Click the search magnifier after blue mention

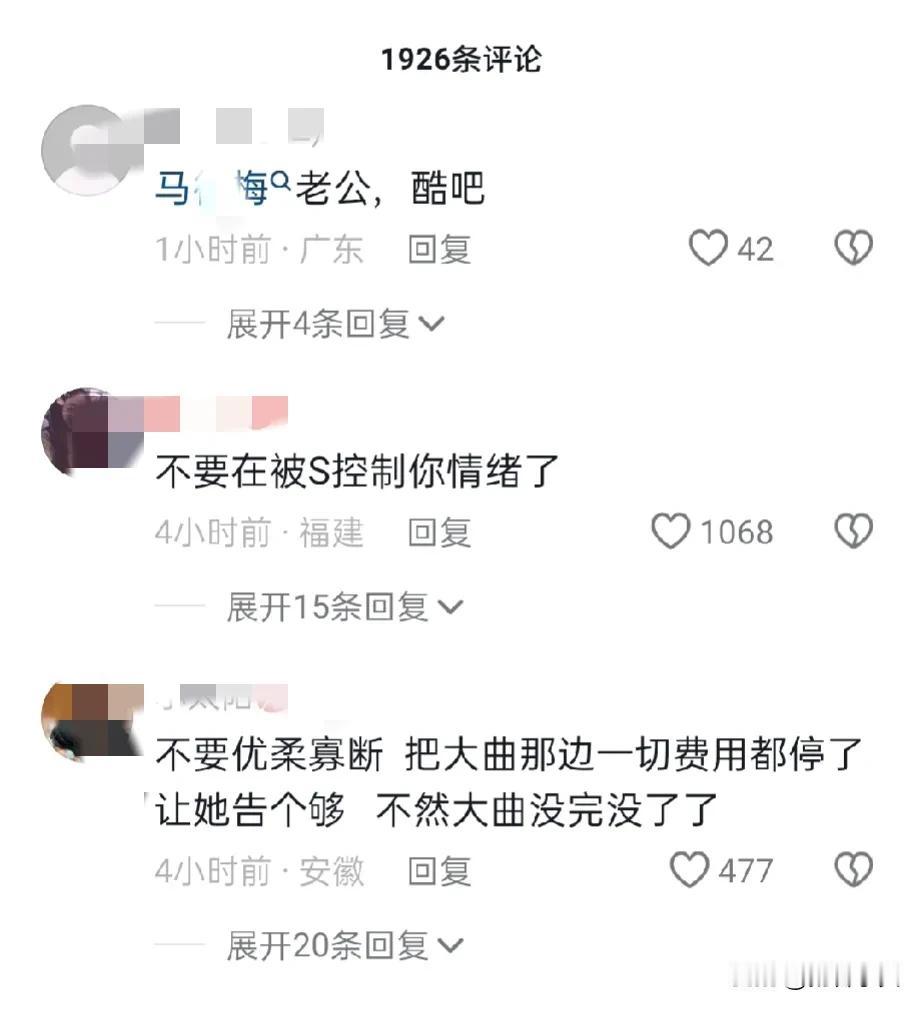pos(281,181)
